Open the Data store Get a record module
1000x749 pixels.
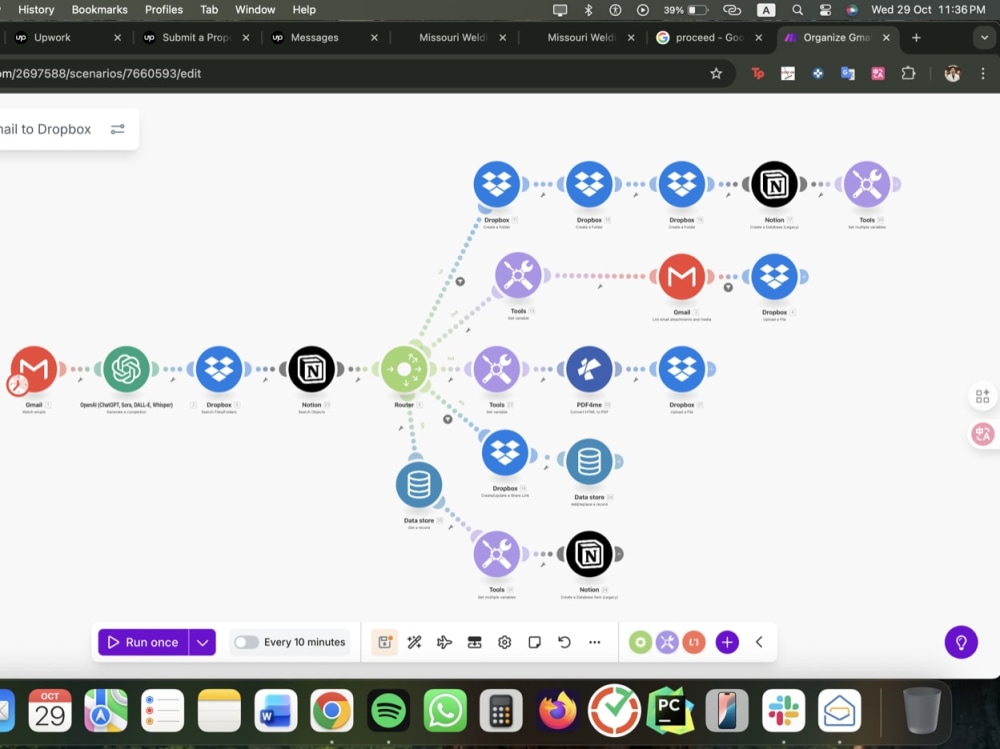point(418,485)
